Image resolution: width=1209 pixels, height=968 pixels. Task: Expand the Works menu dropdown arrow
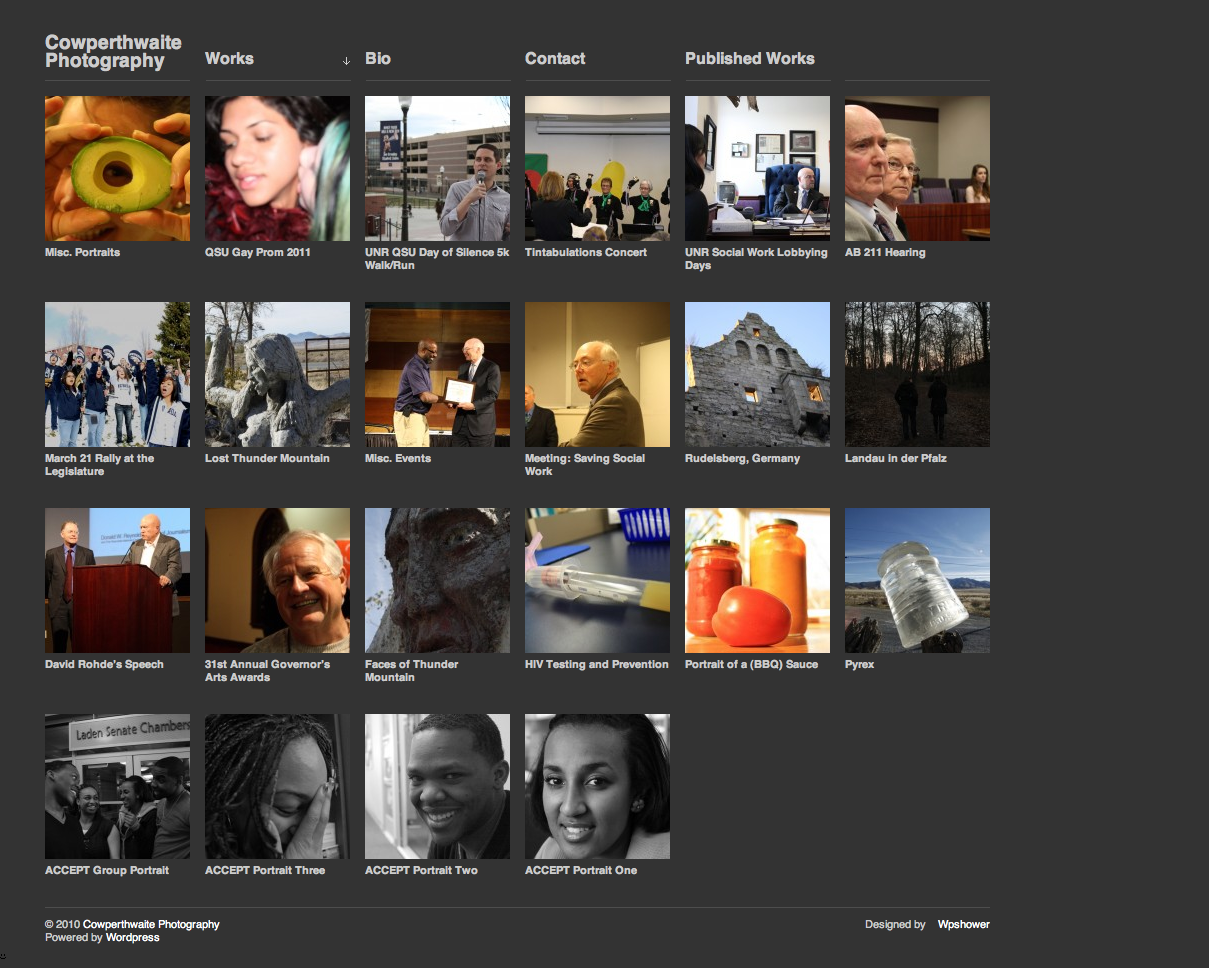click(346, 61)
